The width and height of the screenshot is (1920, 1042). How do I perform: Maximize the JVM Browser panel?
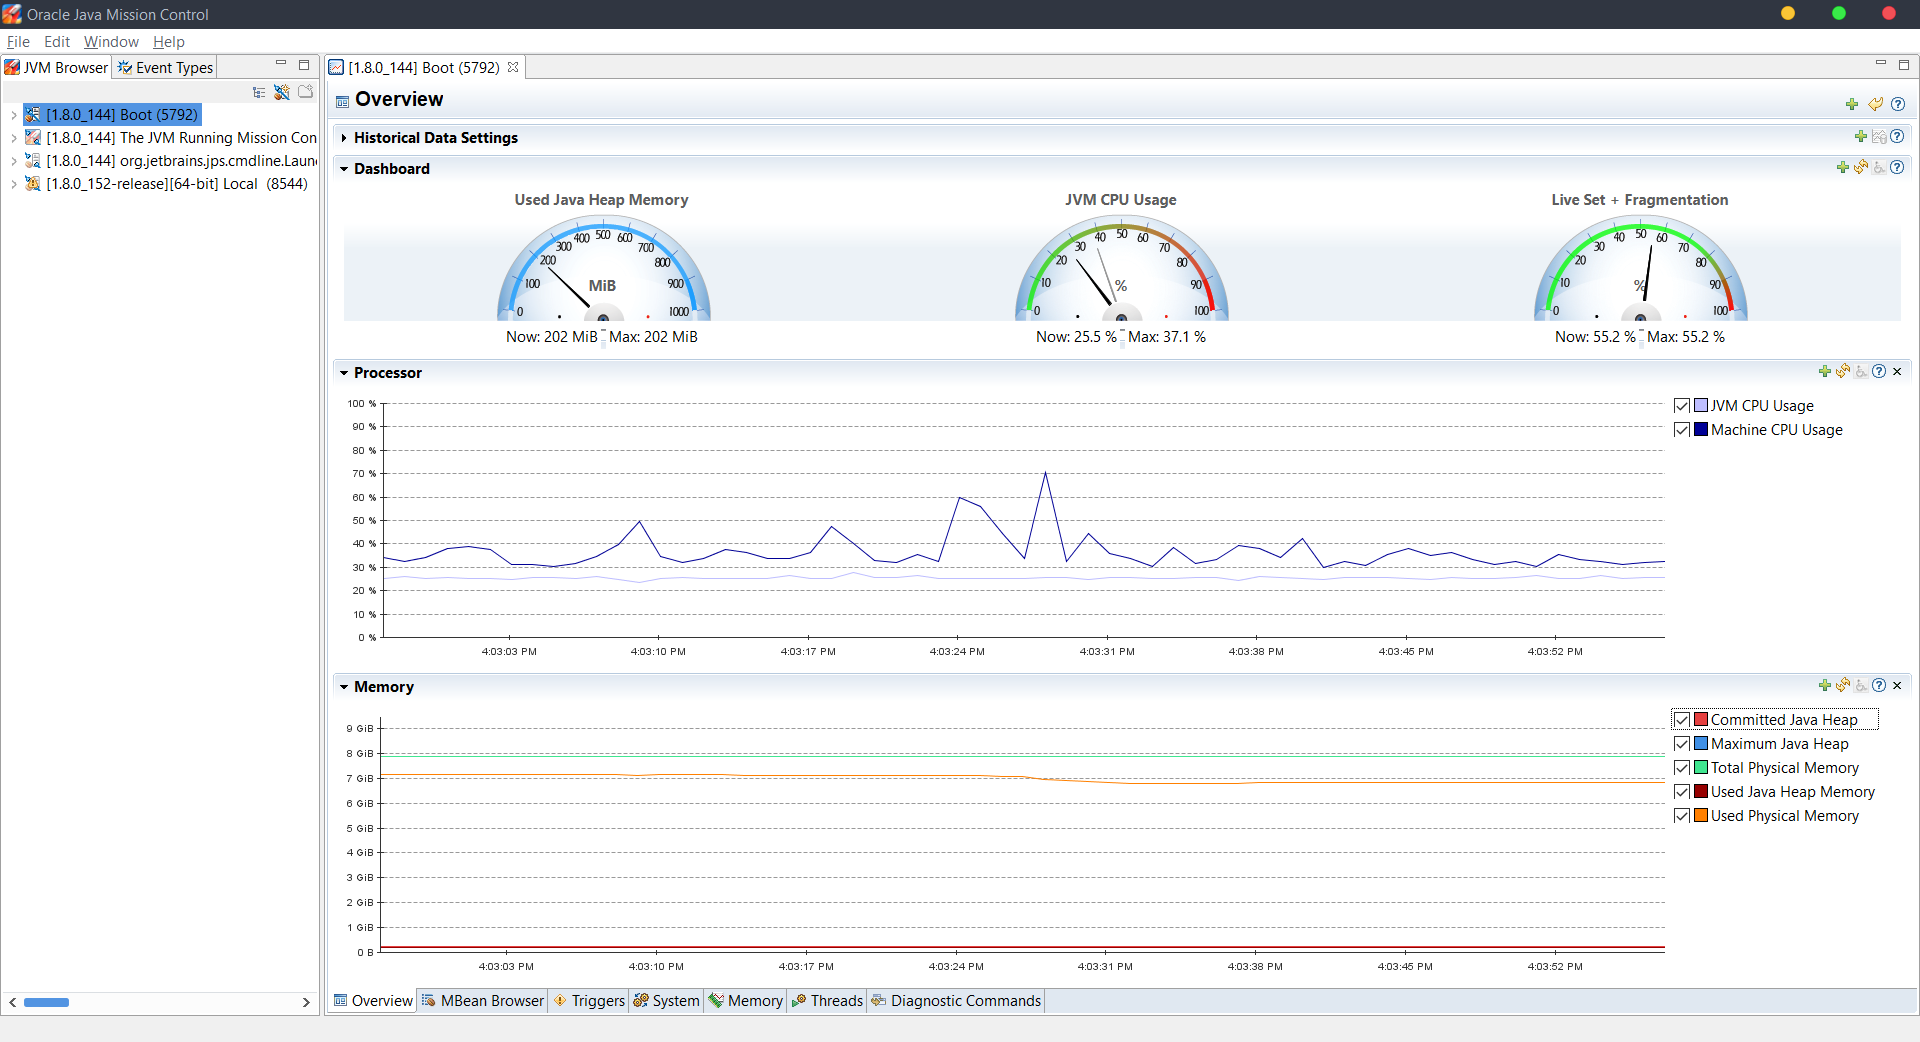(x=304, y=65)
